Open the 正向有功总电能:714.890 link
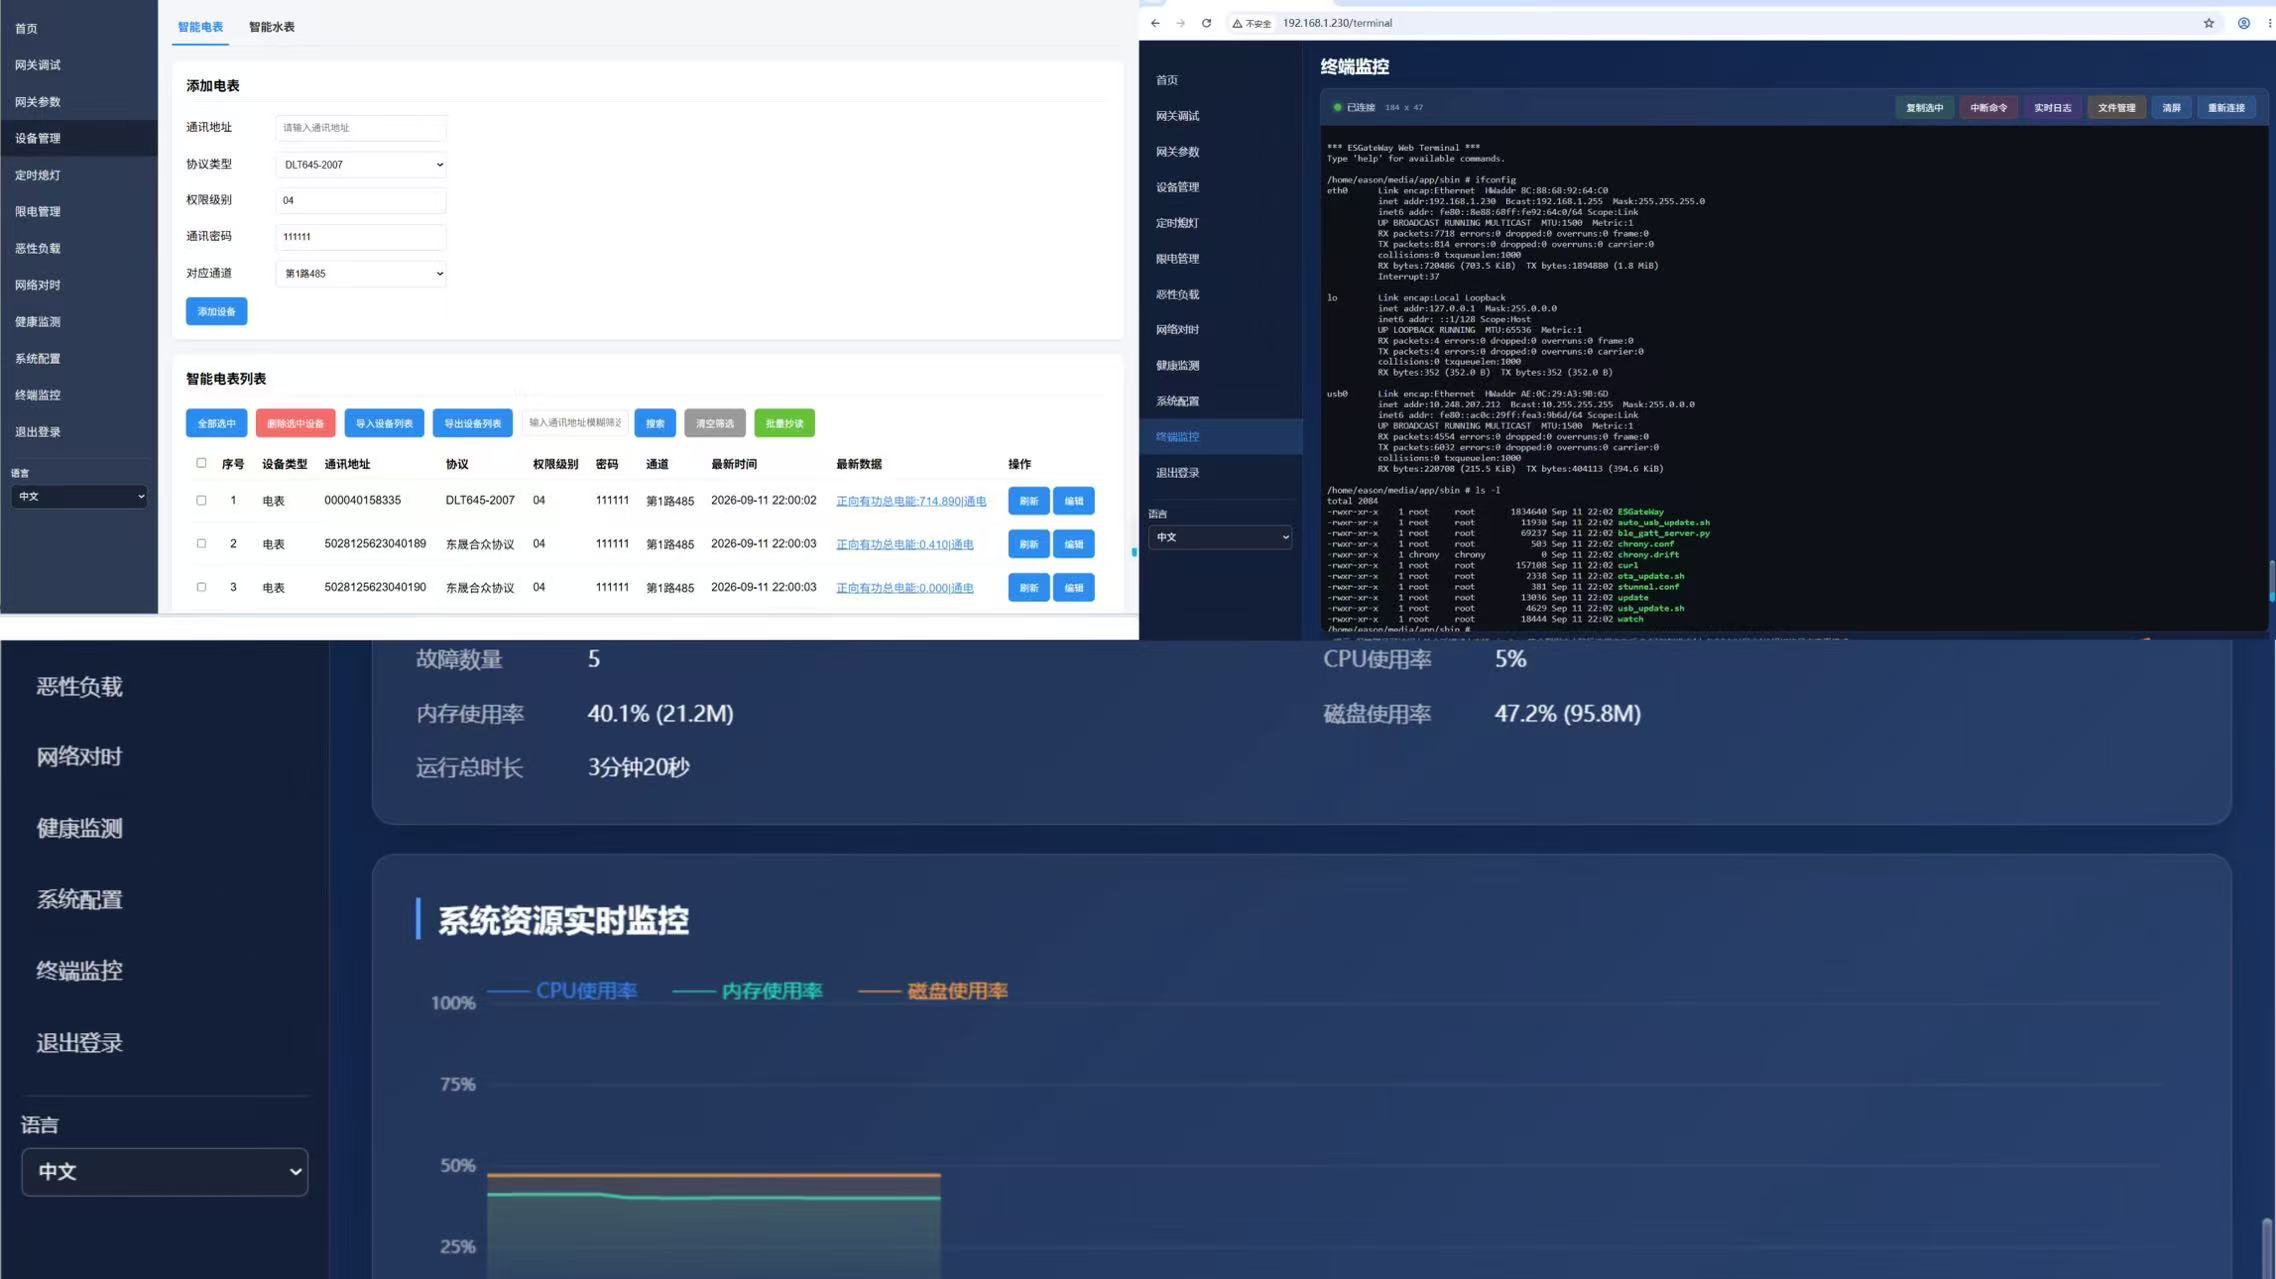Viewport: 2276px width, 1279px height. tap(911, 501)
